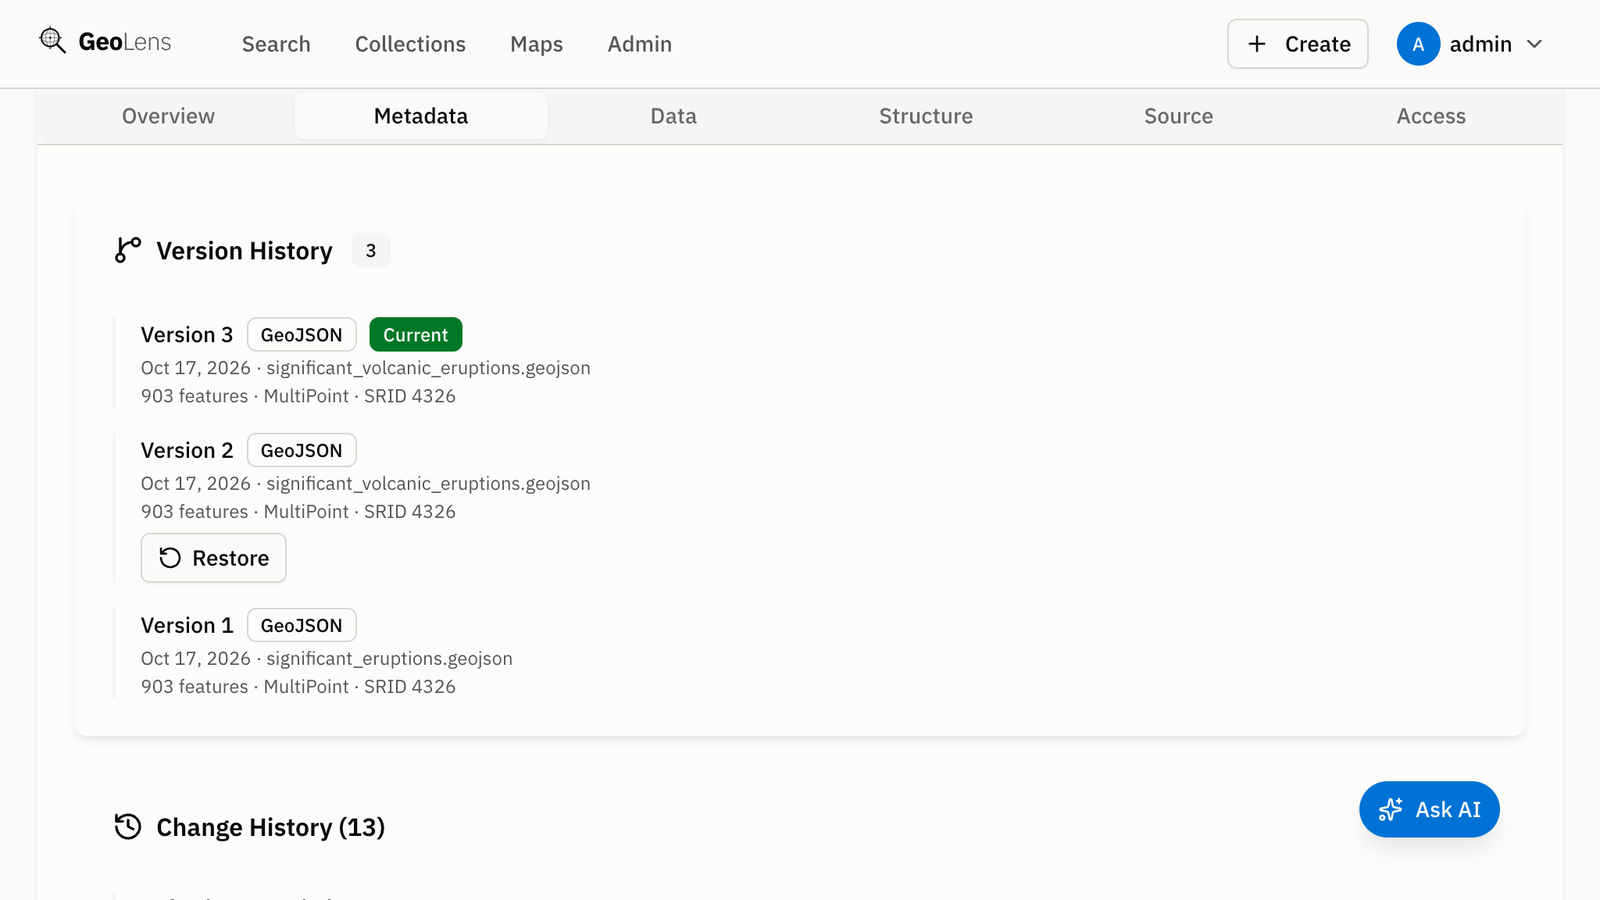Click Version 3's significant_volcanic_eruptions.geojson line
This screenshot has height=900, width=1600.
pyautogui.click(x=366, y=368)
